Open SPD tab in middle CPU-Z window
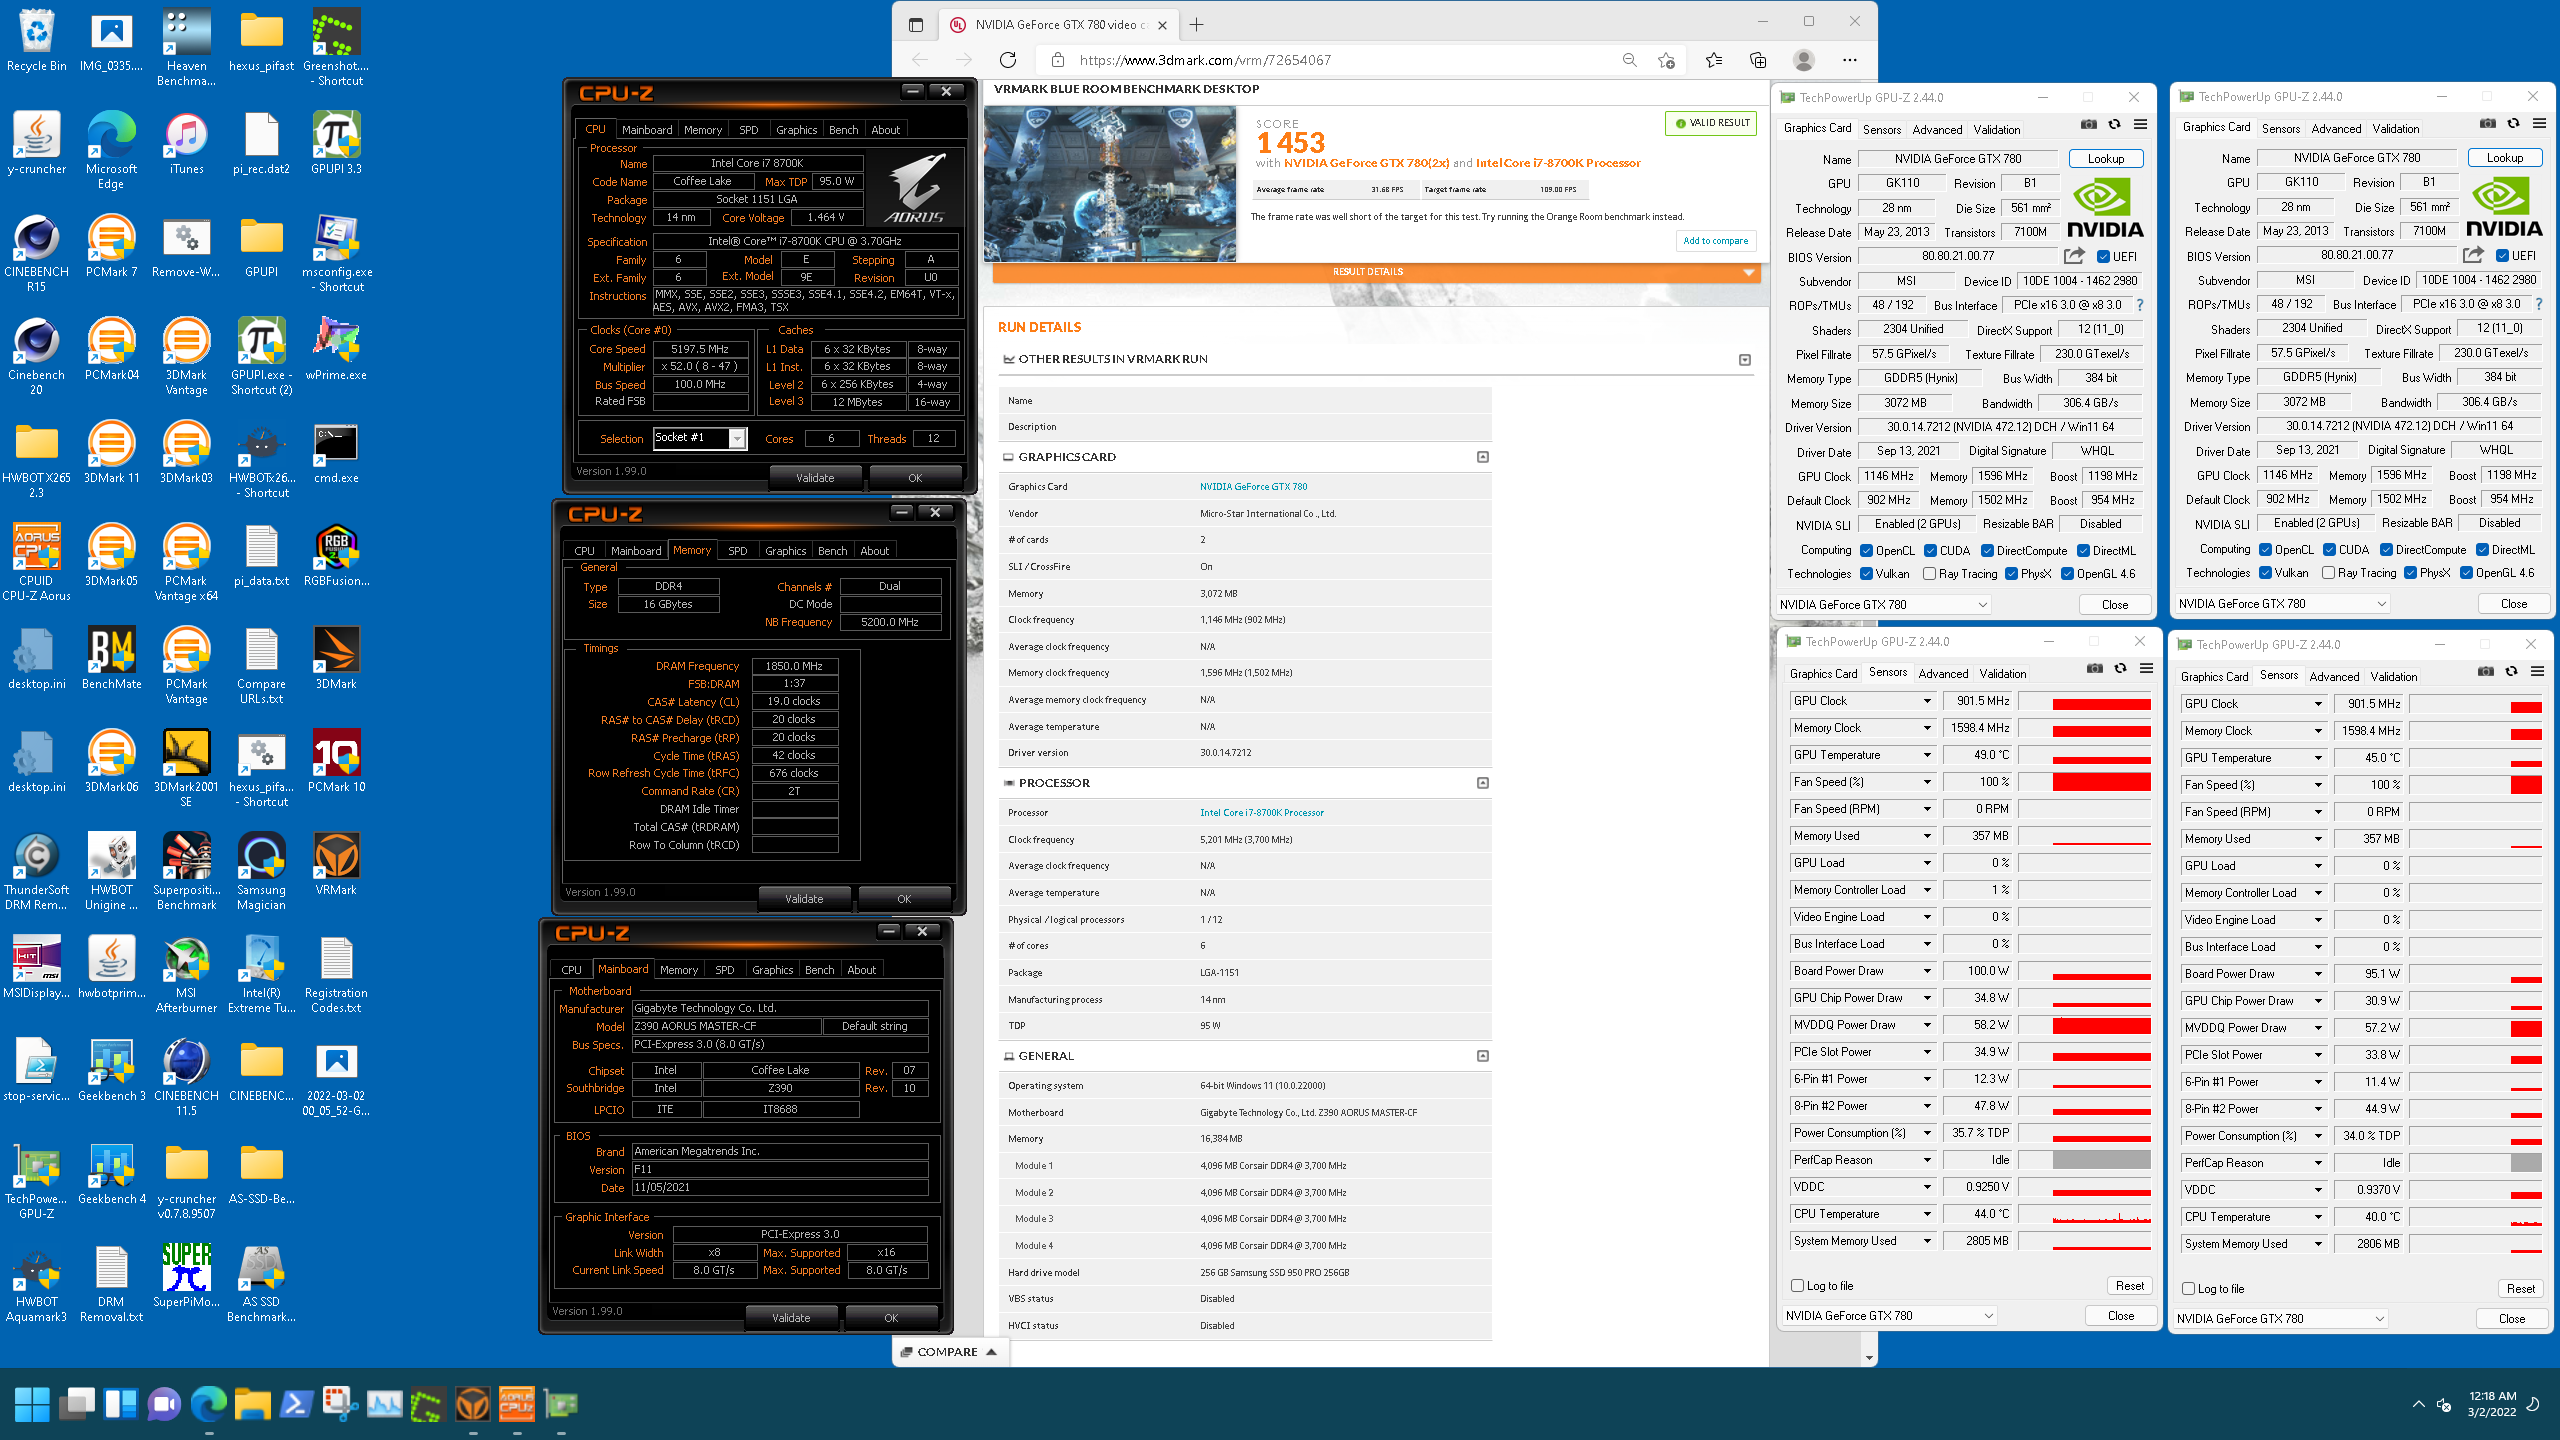Viewport: 2560px width, 1440px height. (x=737, y=551)
